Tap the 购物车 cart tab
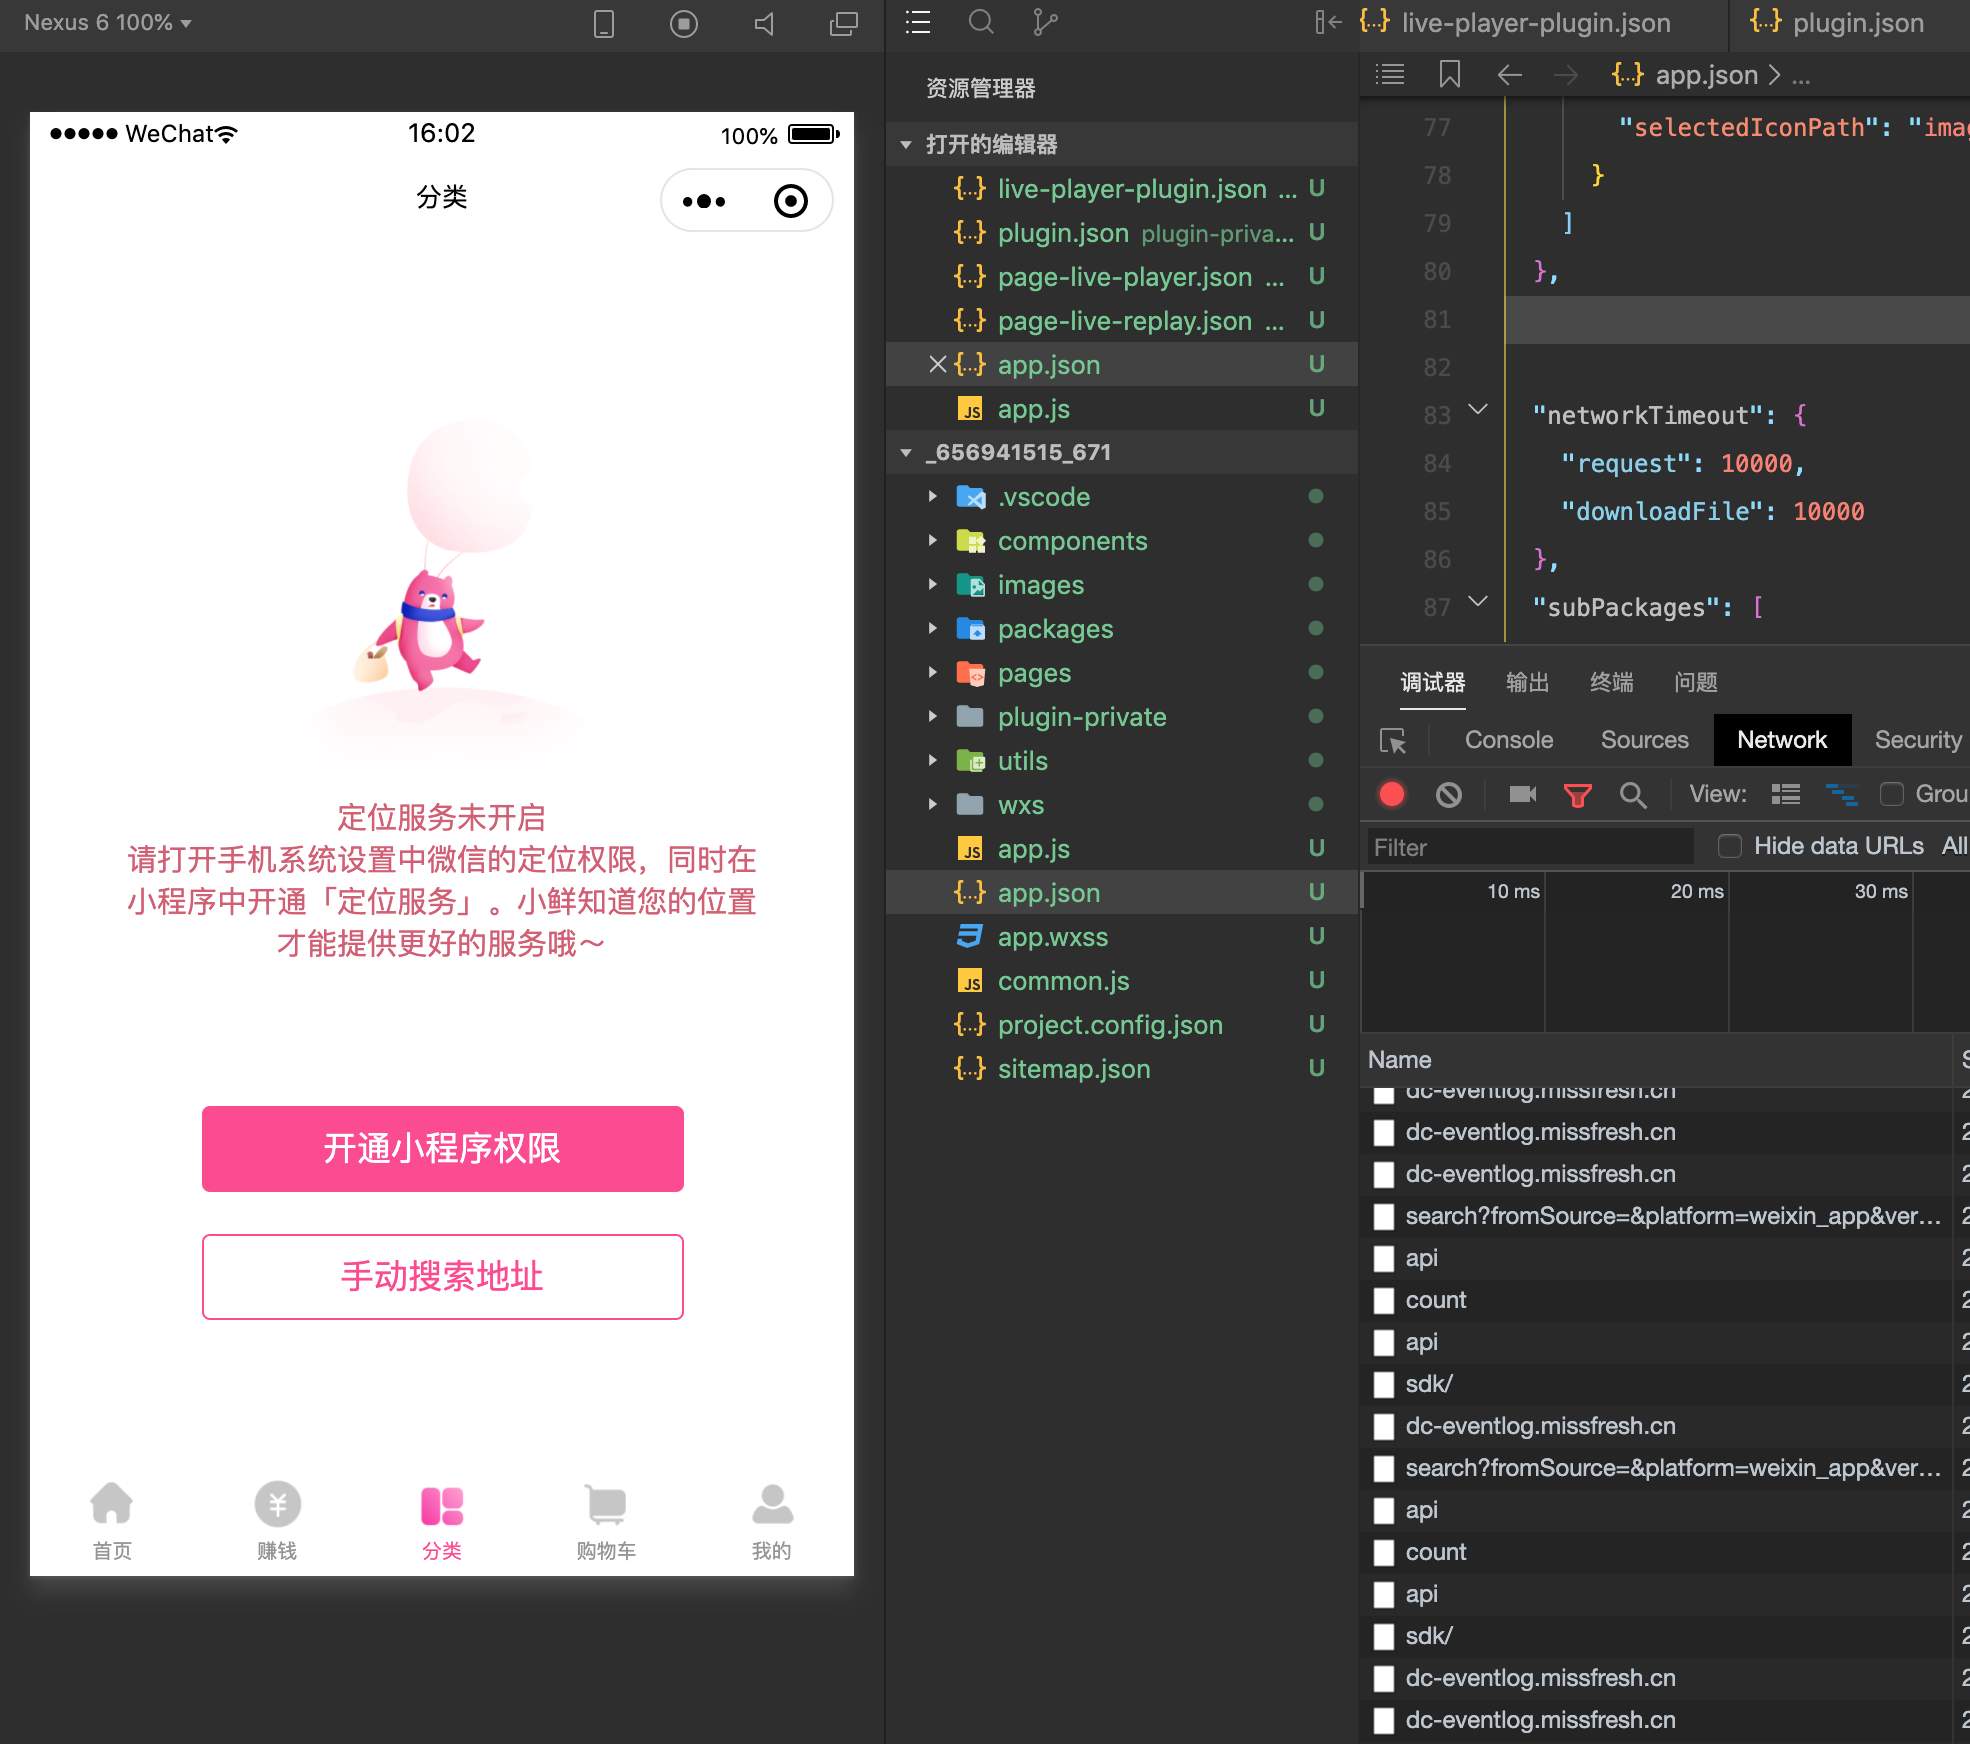Screen dimensions: 1970x1744 click(606, 1520)
